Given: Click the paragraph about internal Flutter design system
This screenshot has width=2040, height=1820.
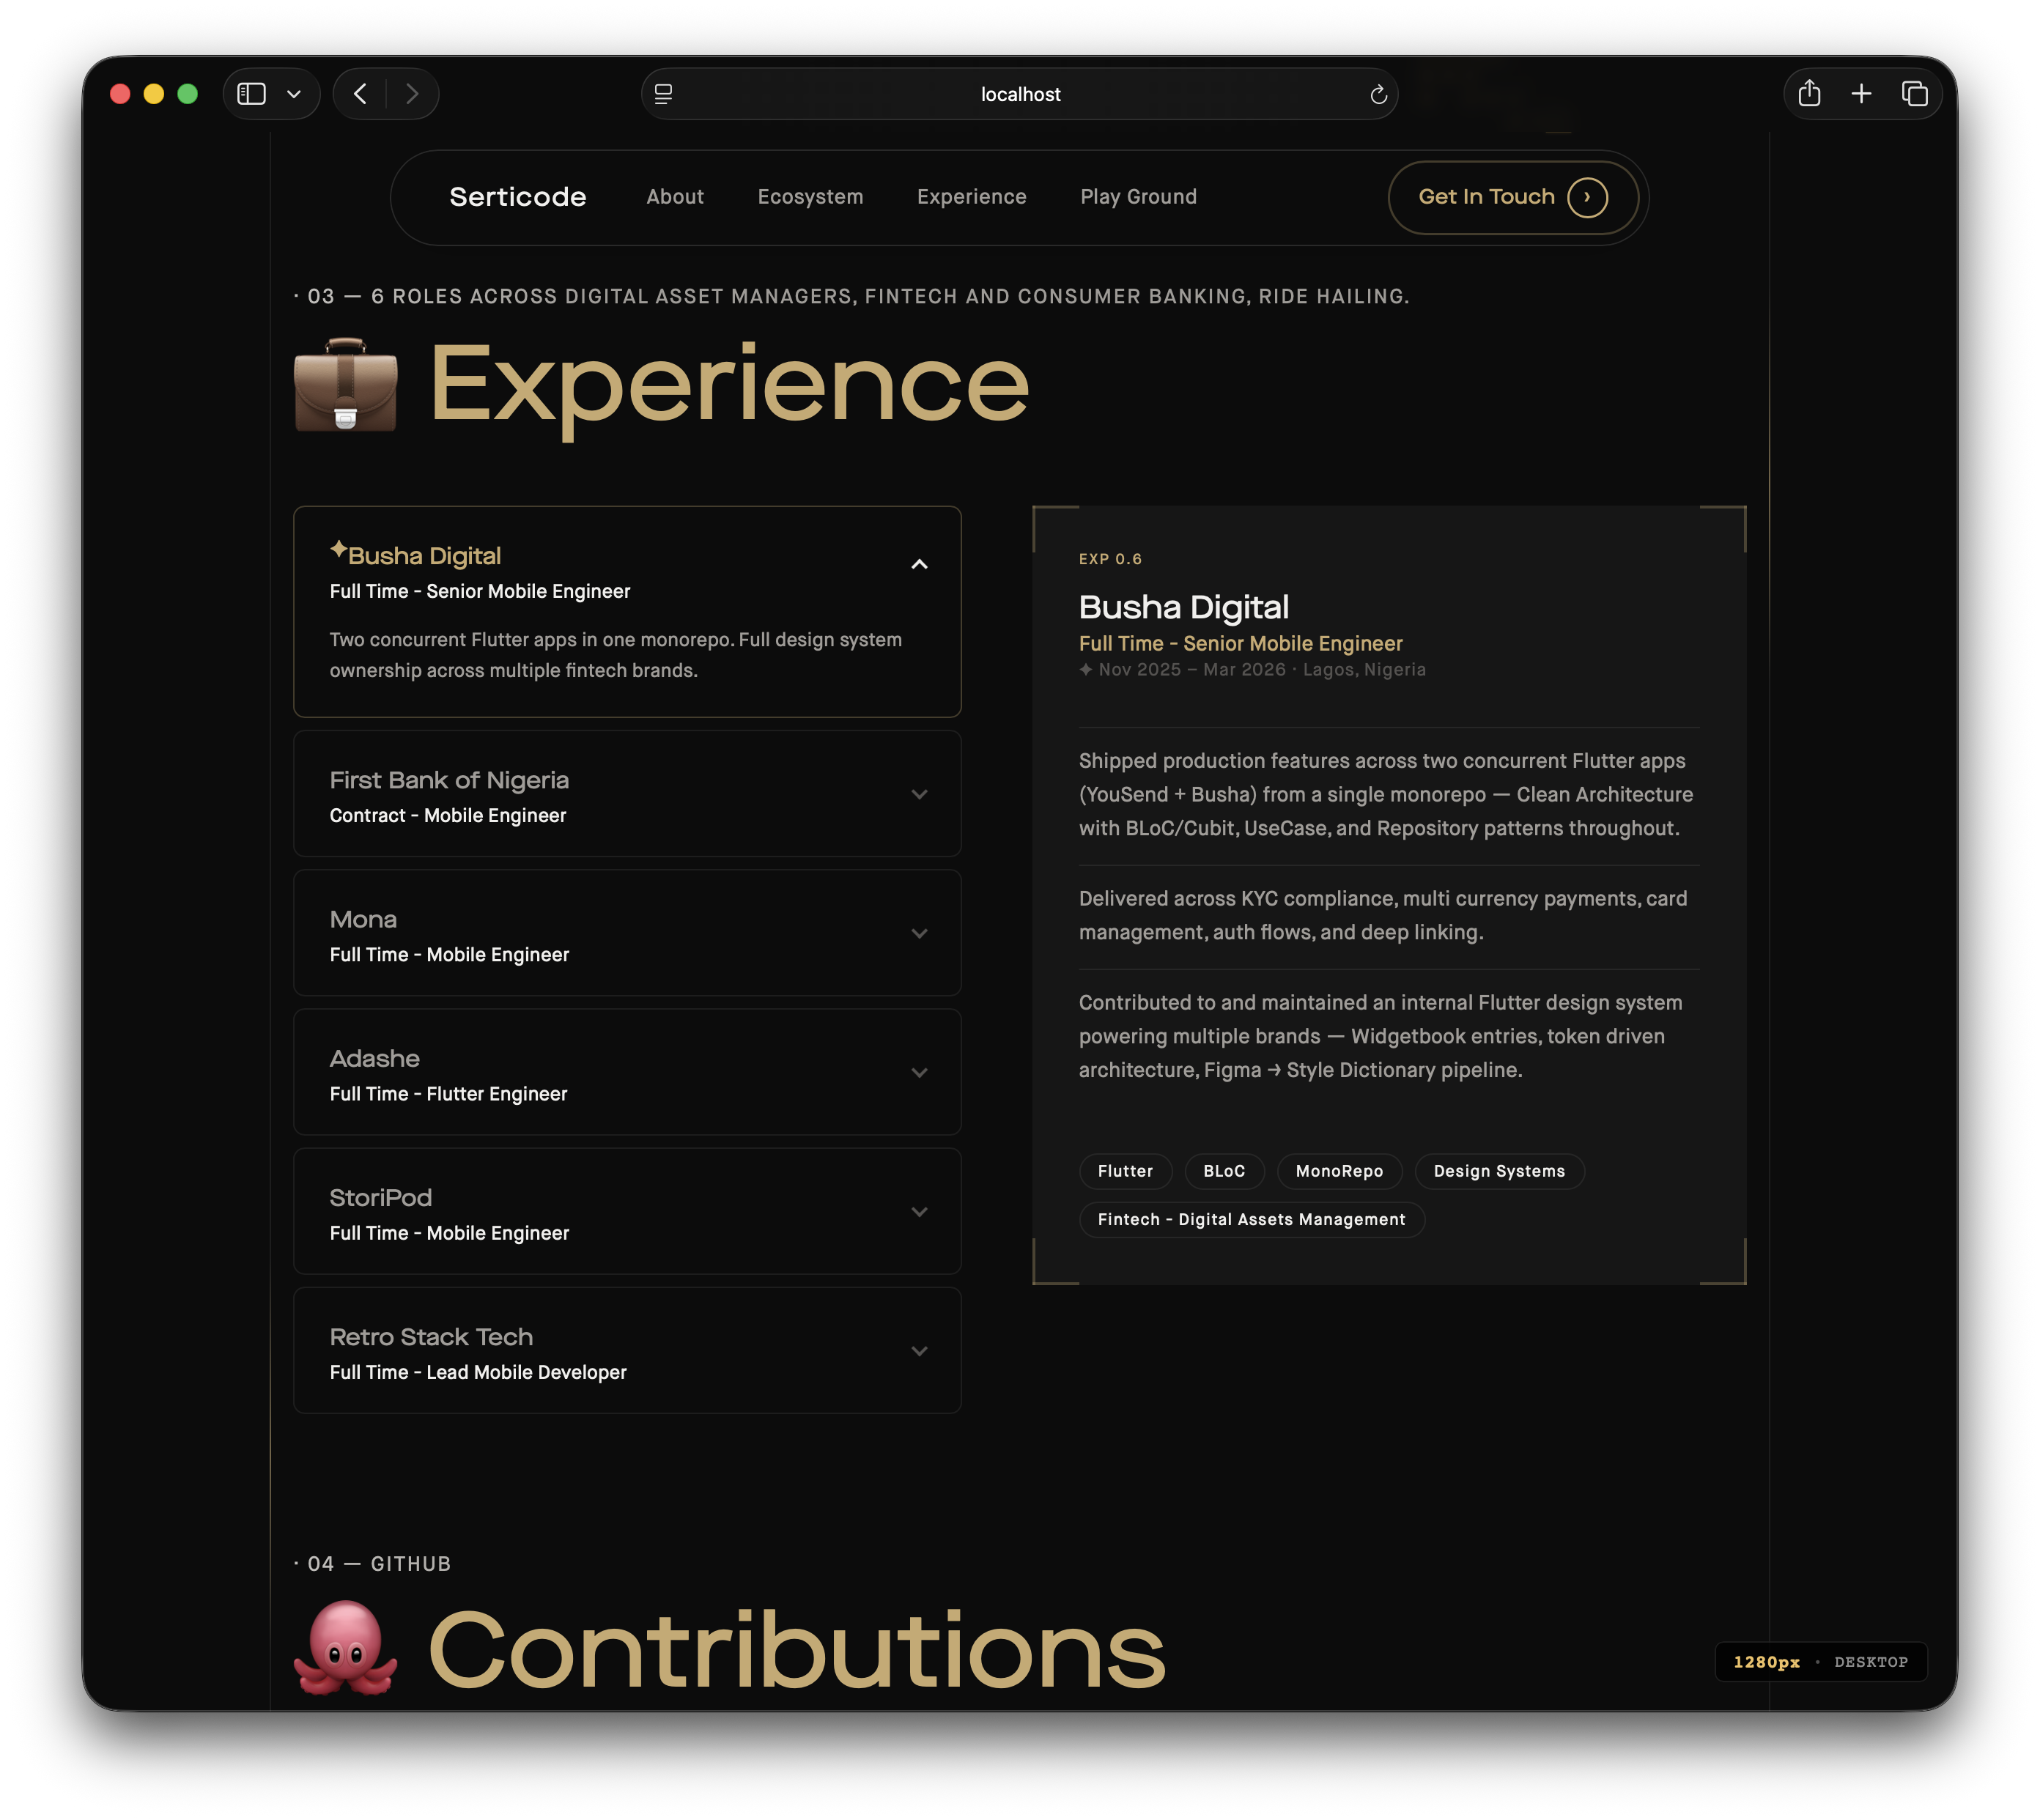Looking at the screenshot, I should click(1381, 1036).
